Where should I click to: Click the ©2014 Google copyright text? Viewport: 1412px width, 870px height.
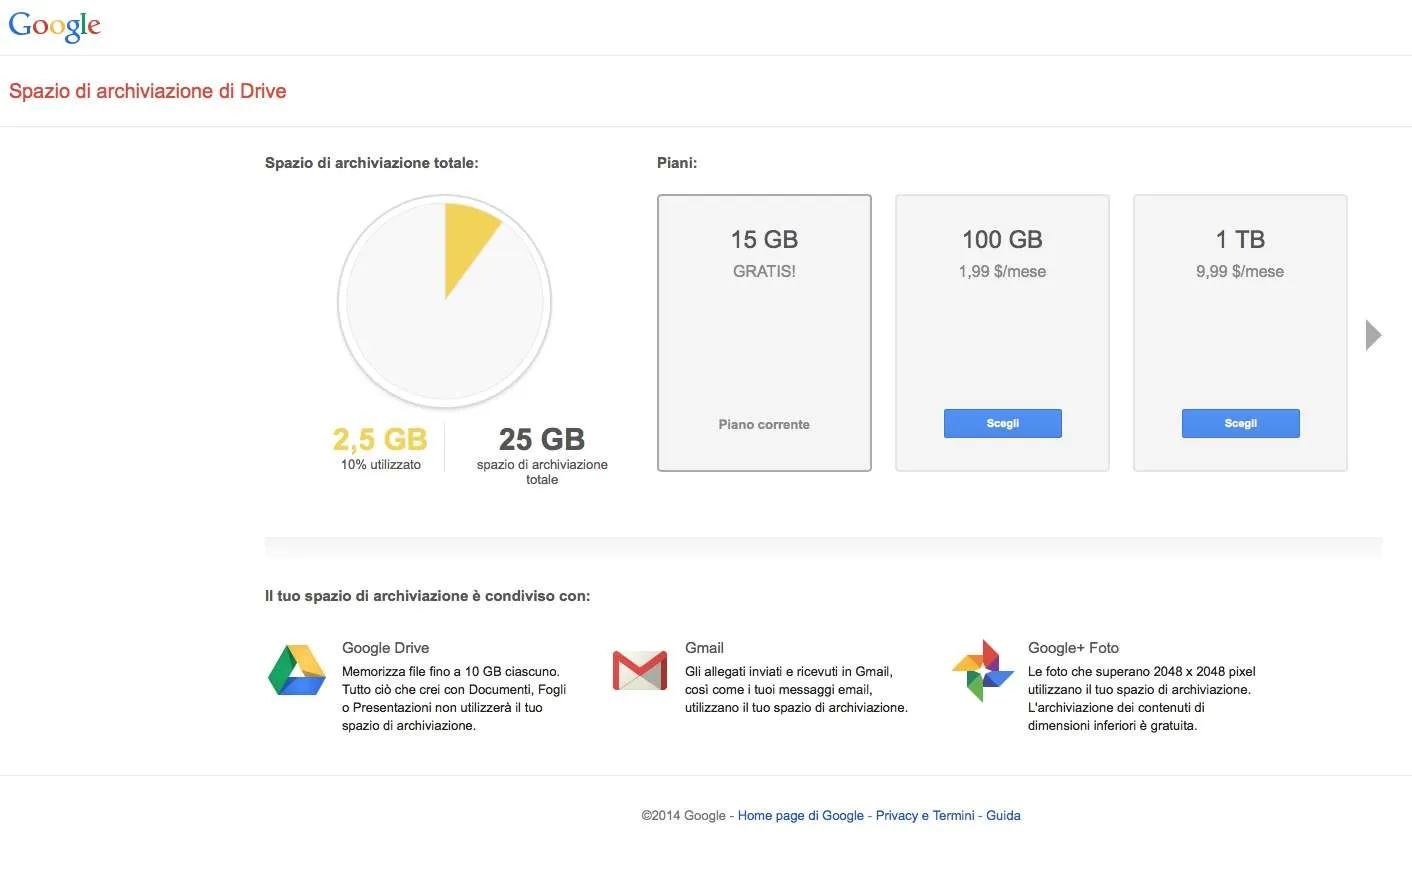tap(684, 816)
